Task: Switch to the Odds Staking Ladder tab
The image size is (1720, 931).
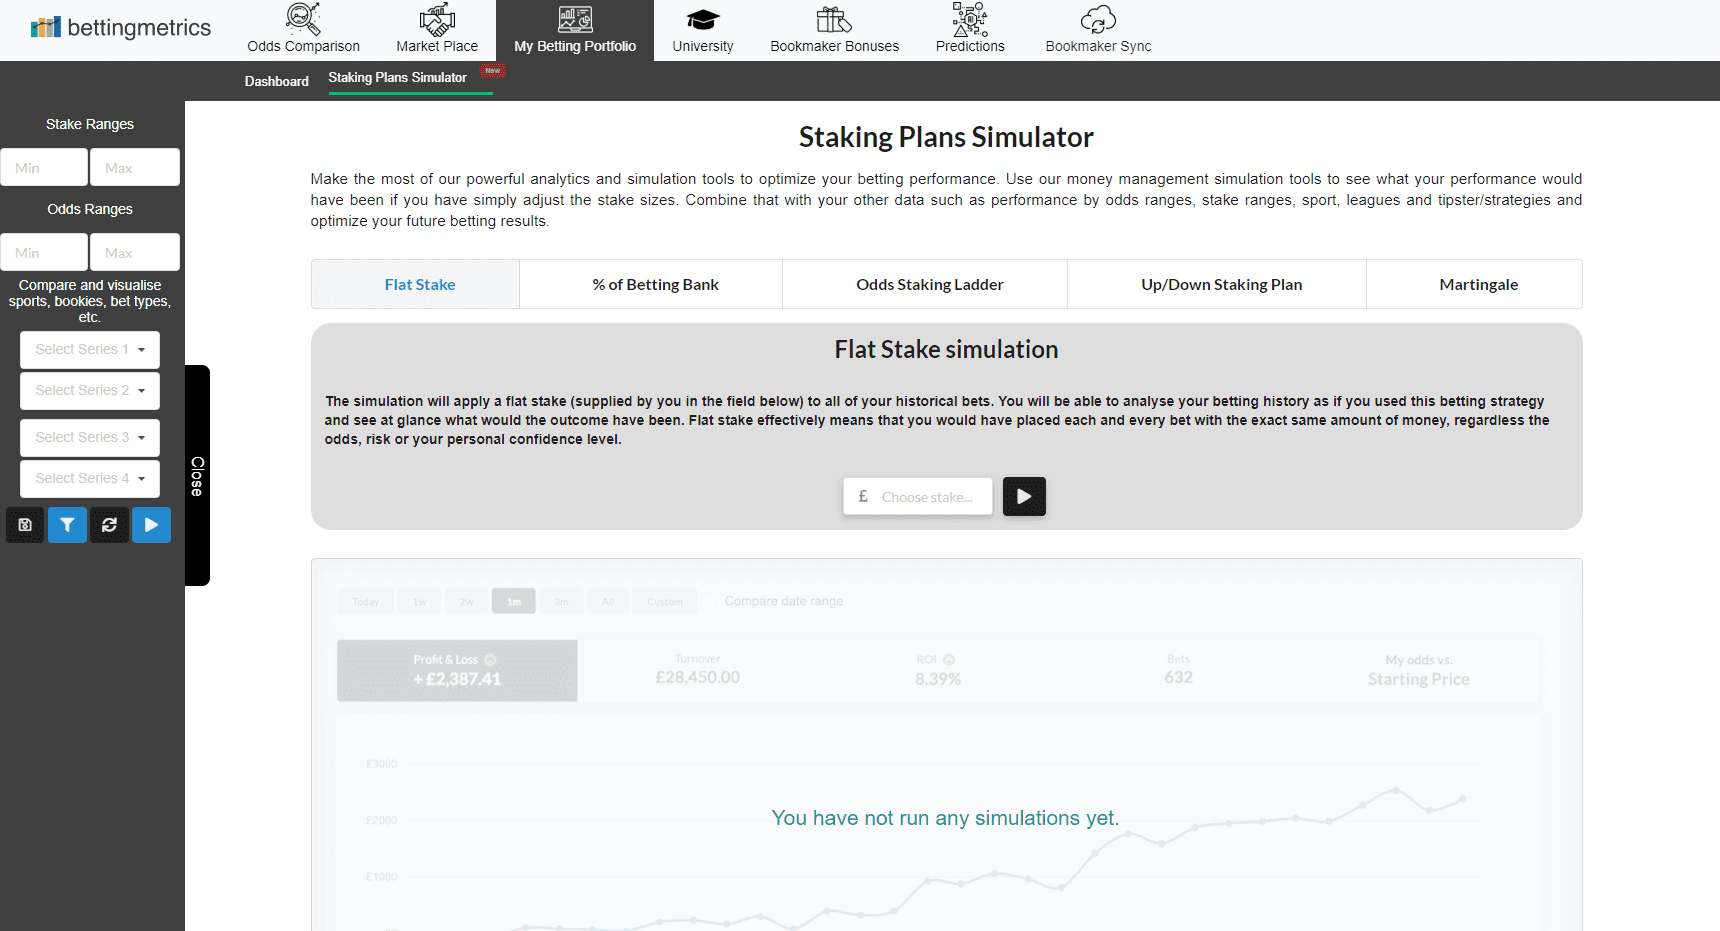Action: (x=925, y=284)
